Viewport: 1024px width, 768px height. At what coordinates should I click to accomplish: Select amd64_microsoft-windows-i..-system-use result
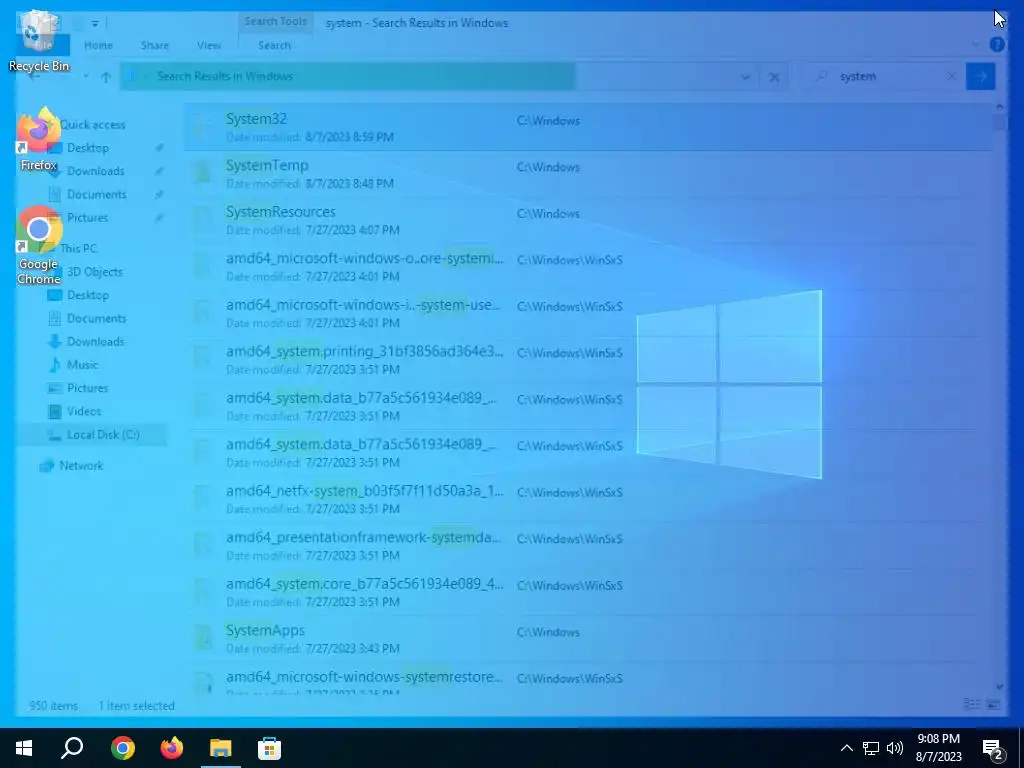click(x=588, y=313)
